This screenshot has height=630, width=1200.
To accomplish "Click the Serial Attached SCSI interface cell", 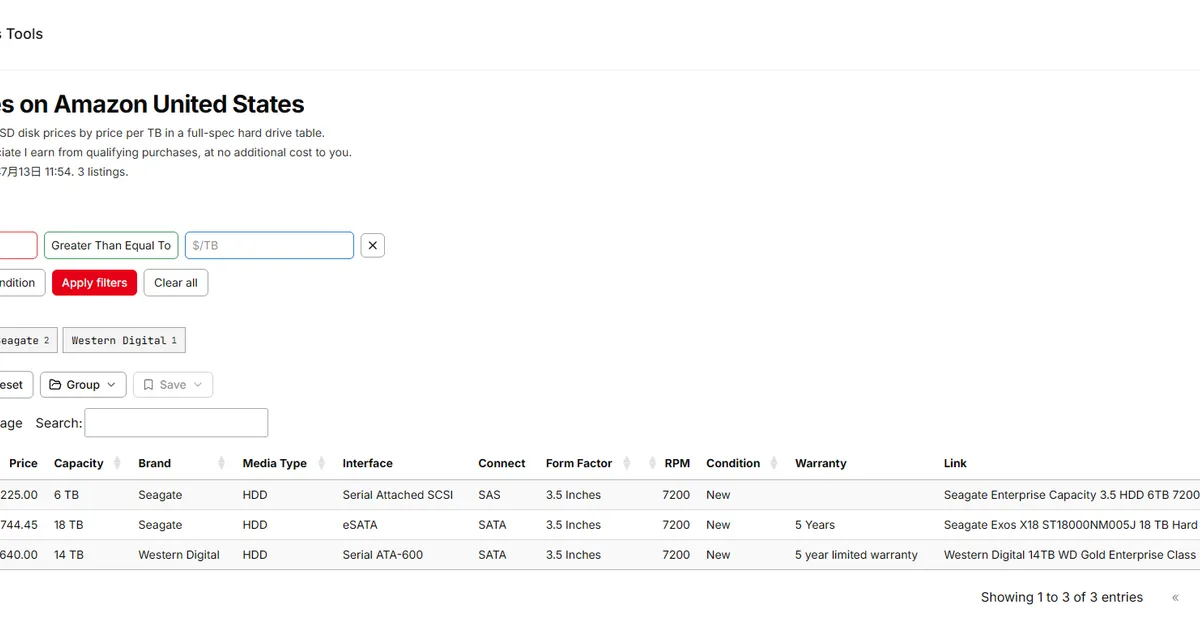I will click(398, 495).
